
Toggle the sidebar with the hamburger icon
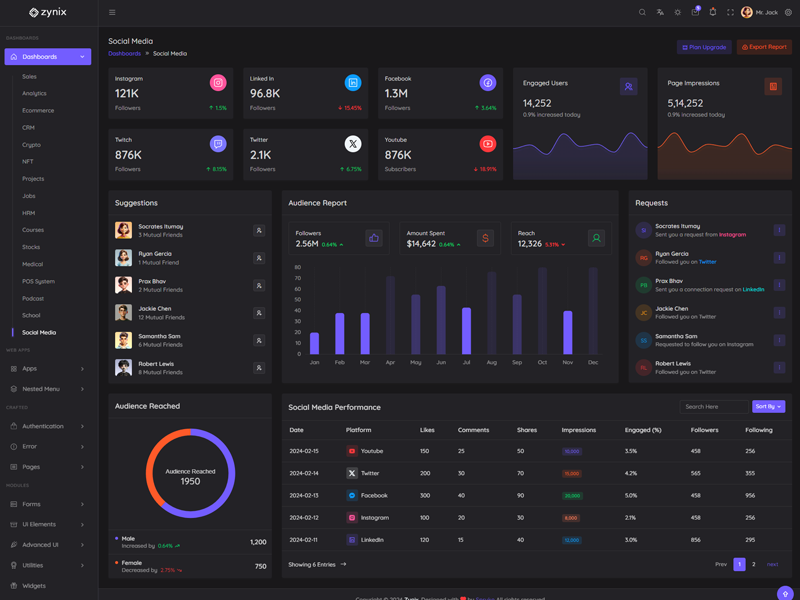[112, 13]
